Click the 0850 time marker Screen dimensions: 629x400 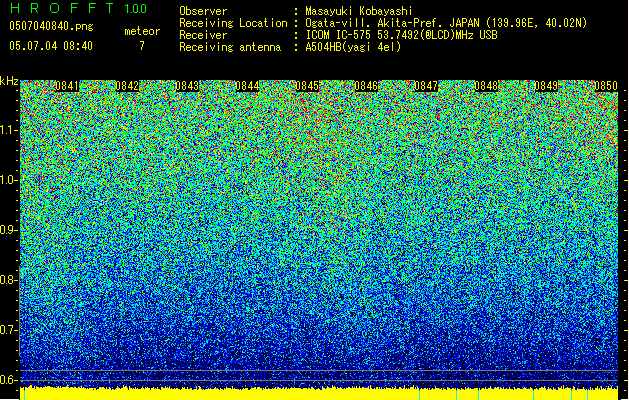(606, 86)
